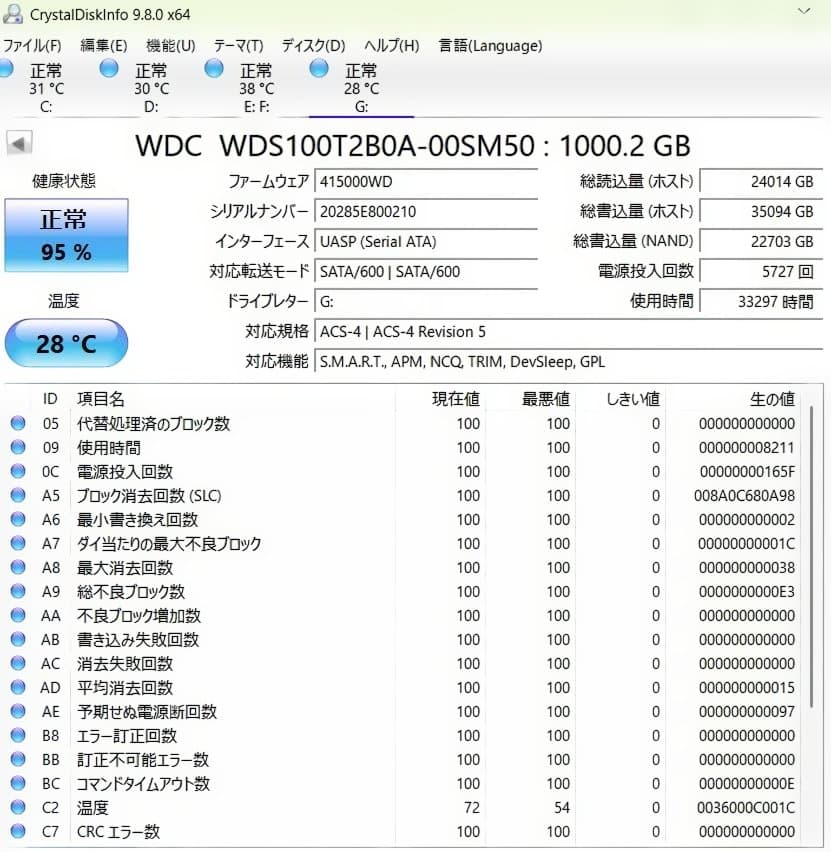831x852 pixels.
Task: Open the 言語(Language) menu
Action: (x=490, y=46)
